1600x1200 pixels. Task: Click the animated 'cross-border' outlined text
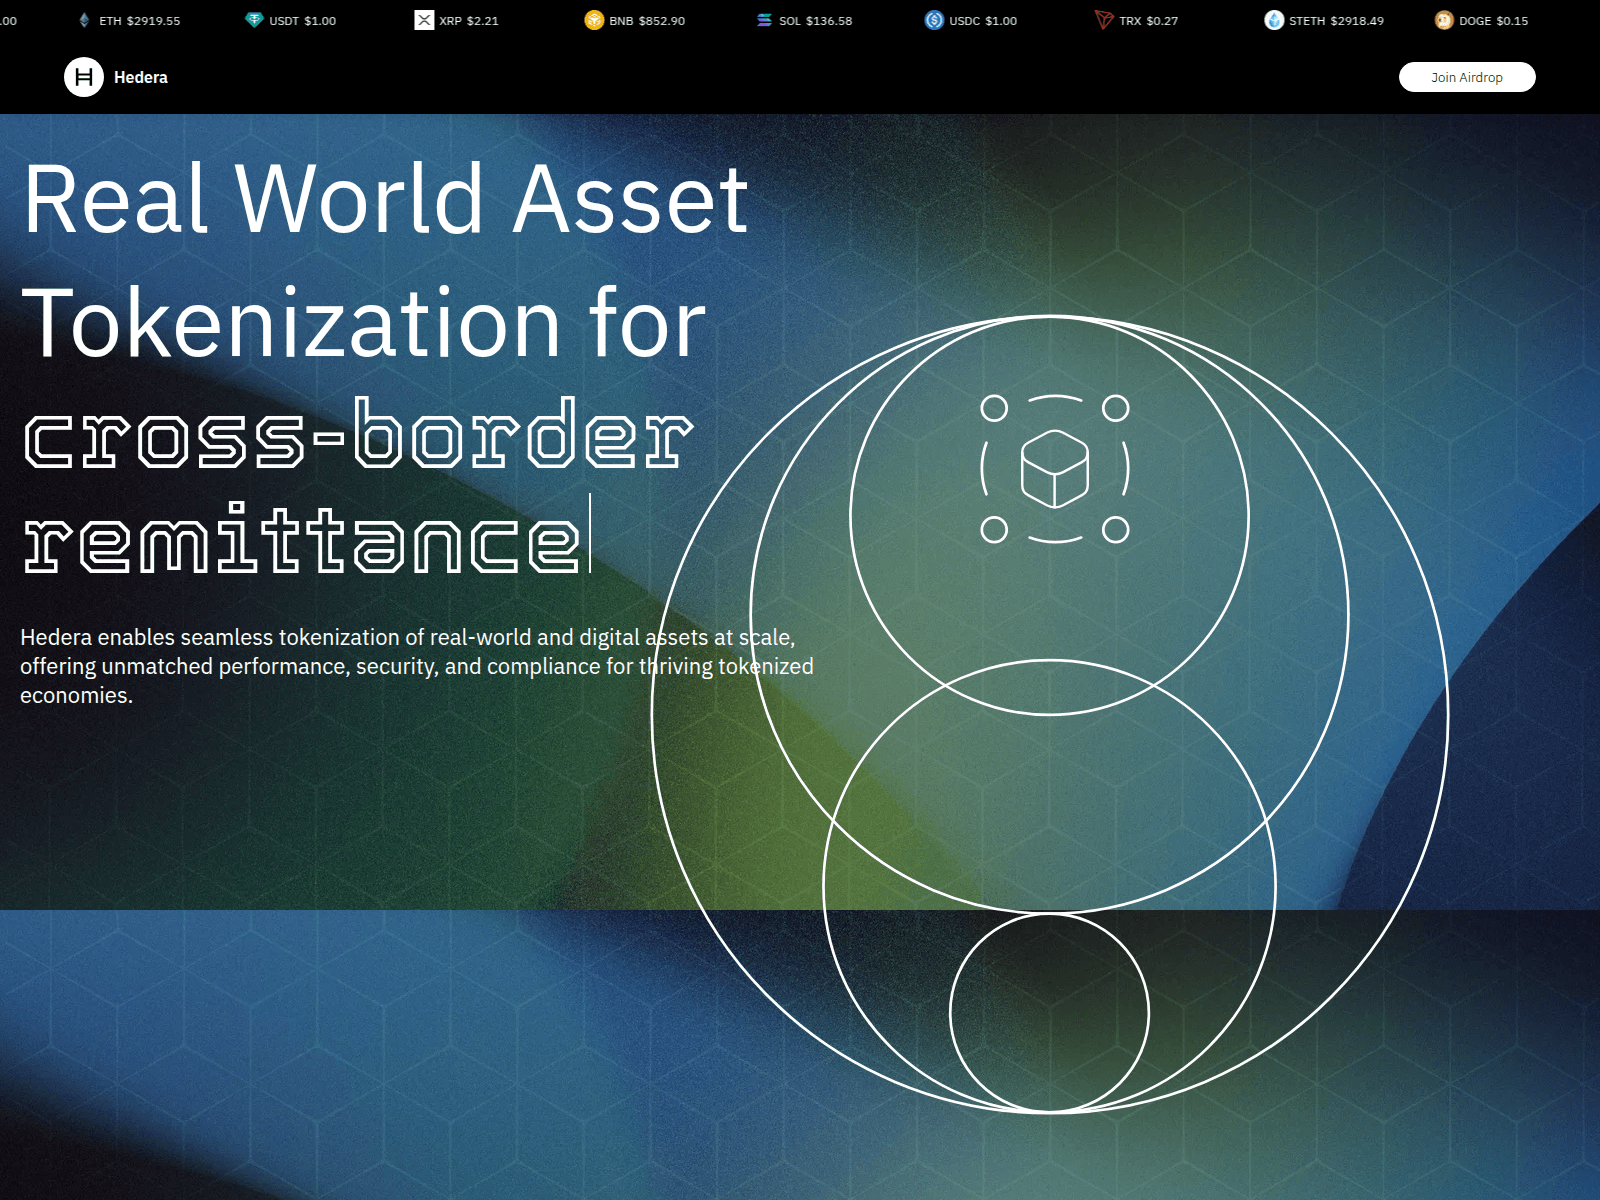click(x=358, y=433)
